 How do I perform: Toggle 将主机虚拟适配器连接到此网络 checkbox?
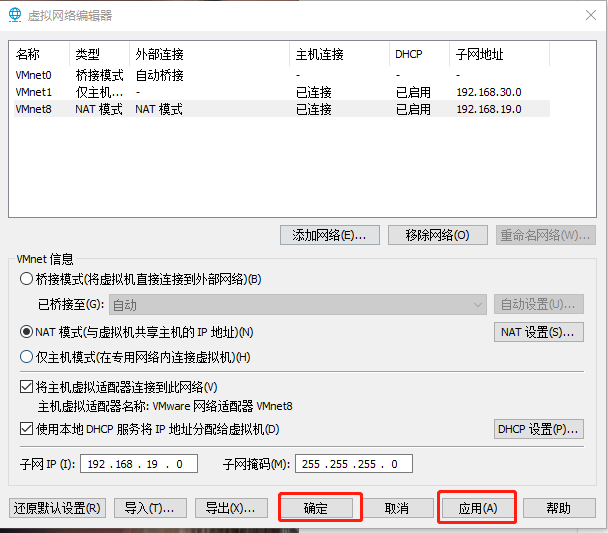(x=27, y=387)
